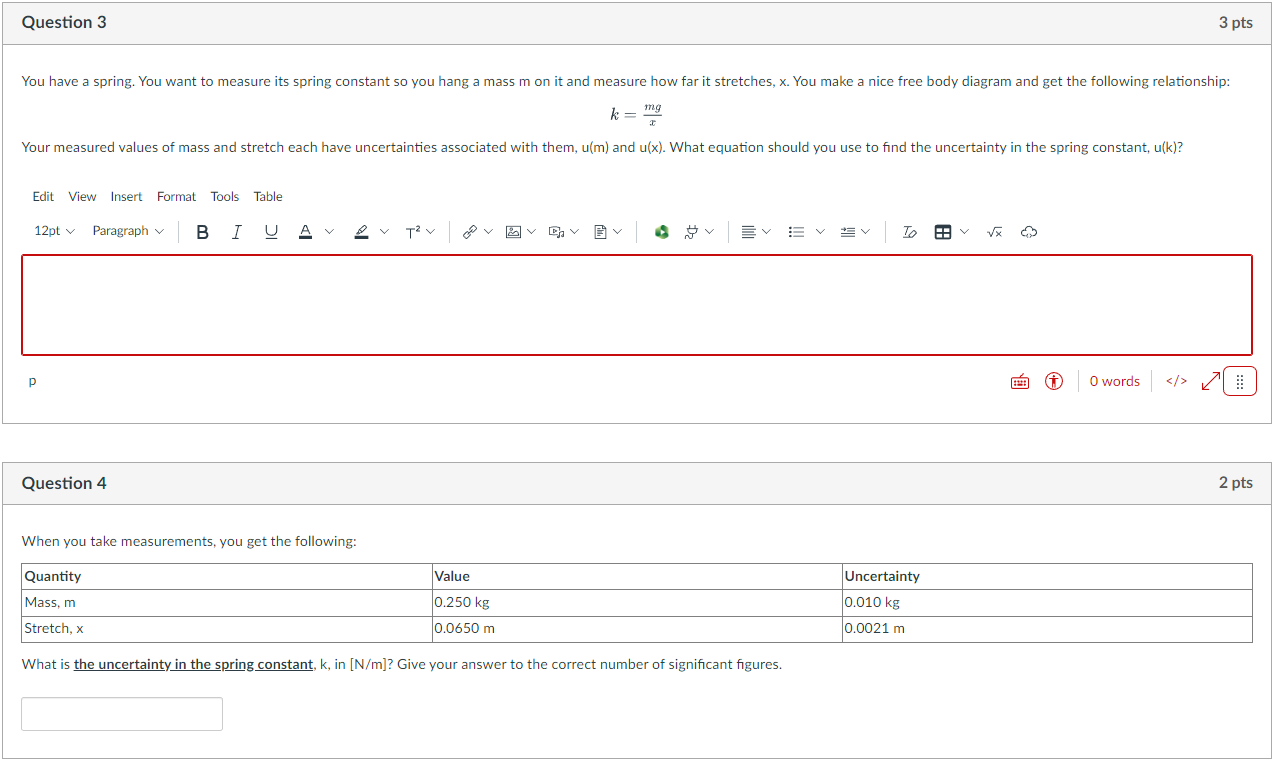Image resolution: width=1276 pixels, height=763 pixels.
Task: Open the Insert menu
Action: pyautogui.click(x=126, y=196)
